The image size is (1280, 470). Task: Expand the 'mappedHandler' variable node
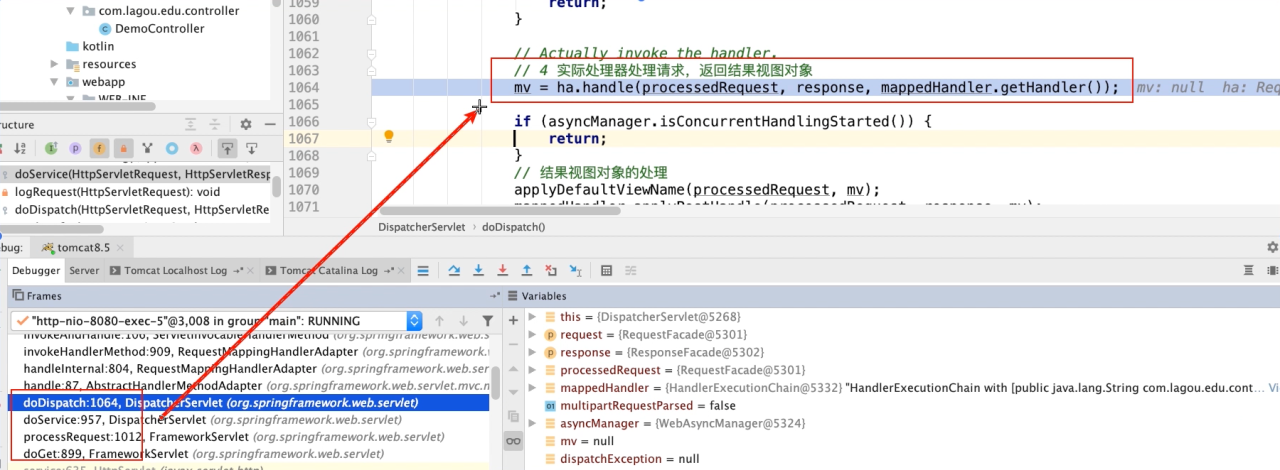pyautogui.click(x=533, y=388)
